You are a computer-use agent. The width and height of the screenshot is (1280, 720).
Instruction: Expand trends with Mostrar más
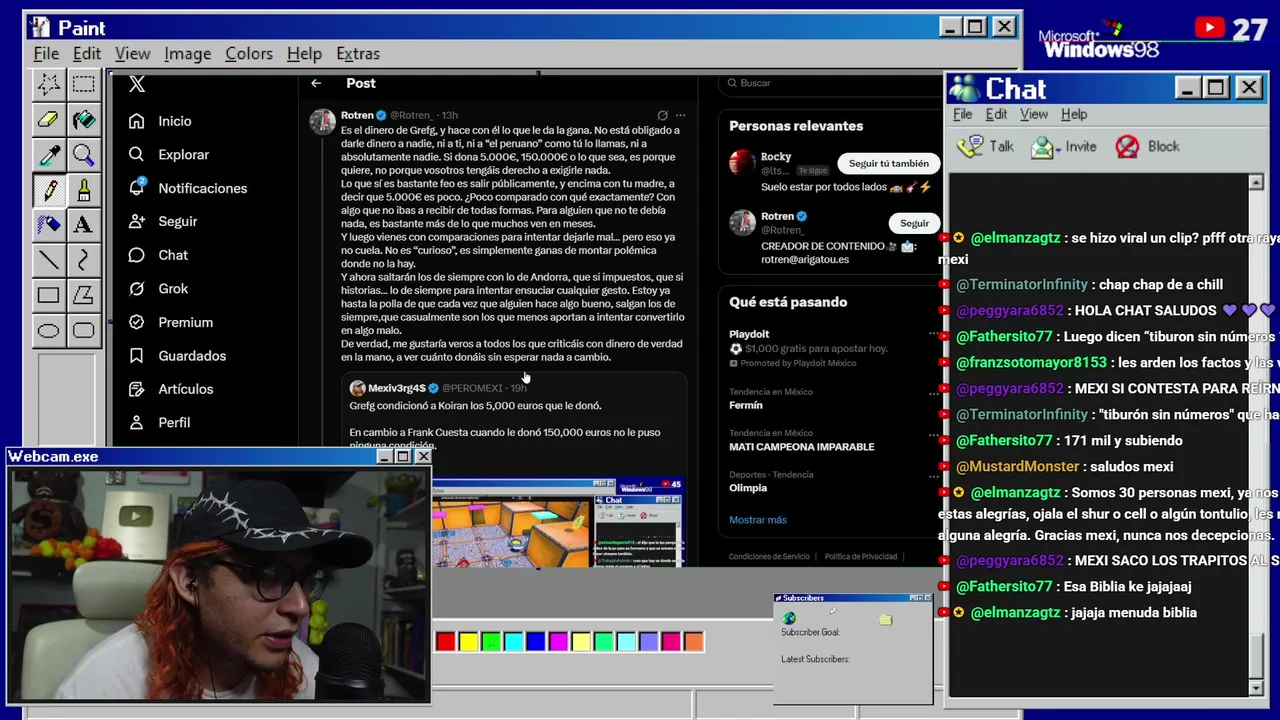tap(758, 520)
